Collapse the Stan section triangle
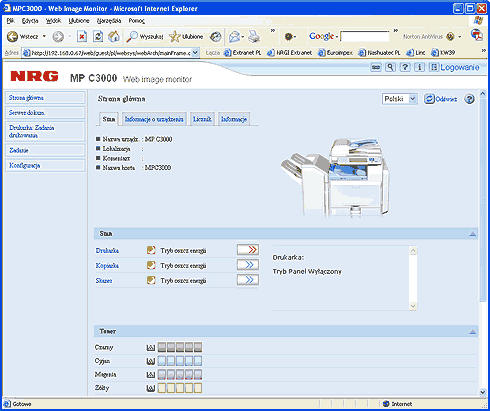 coord(473,234)
